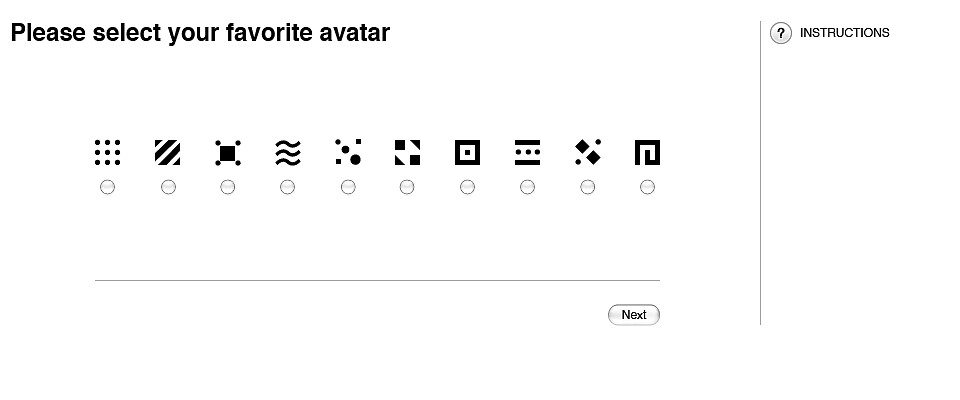The image size is (960, 400).
Task: Click the nine-dot grid avatar image
Action: 108,153
